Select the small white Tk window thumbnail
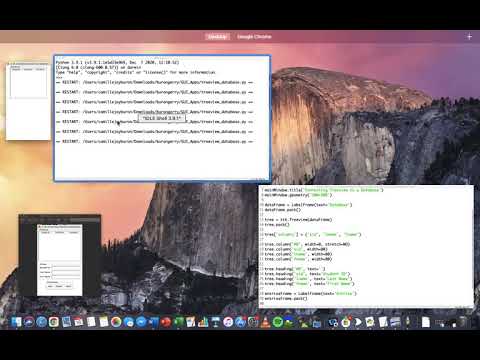The width and height of the screenshot is (480, 360). (28, 102)
